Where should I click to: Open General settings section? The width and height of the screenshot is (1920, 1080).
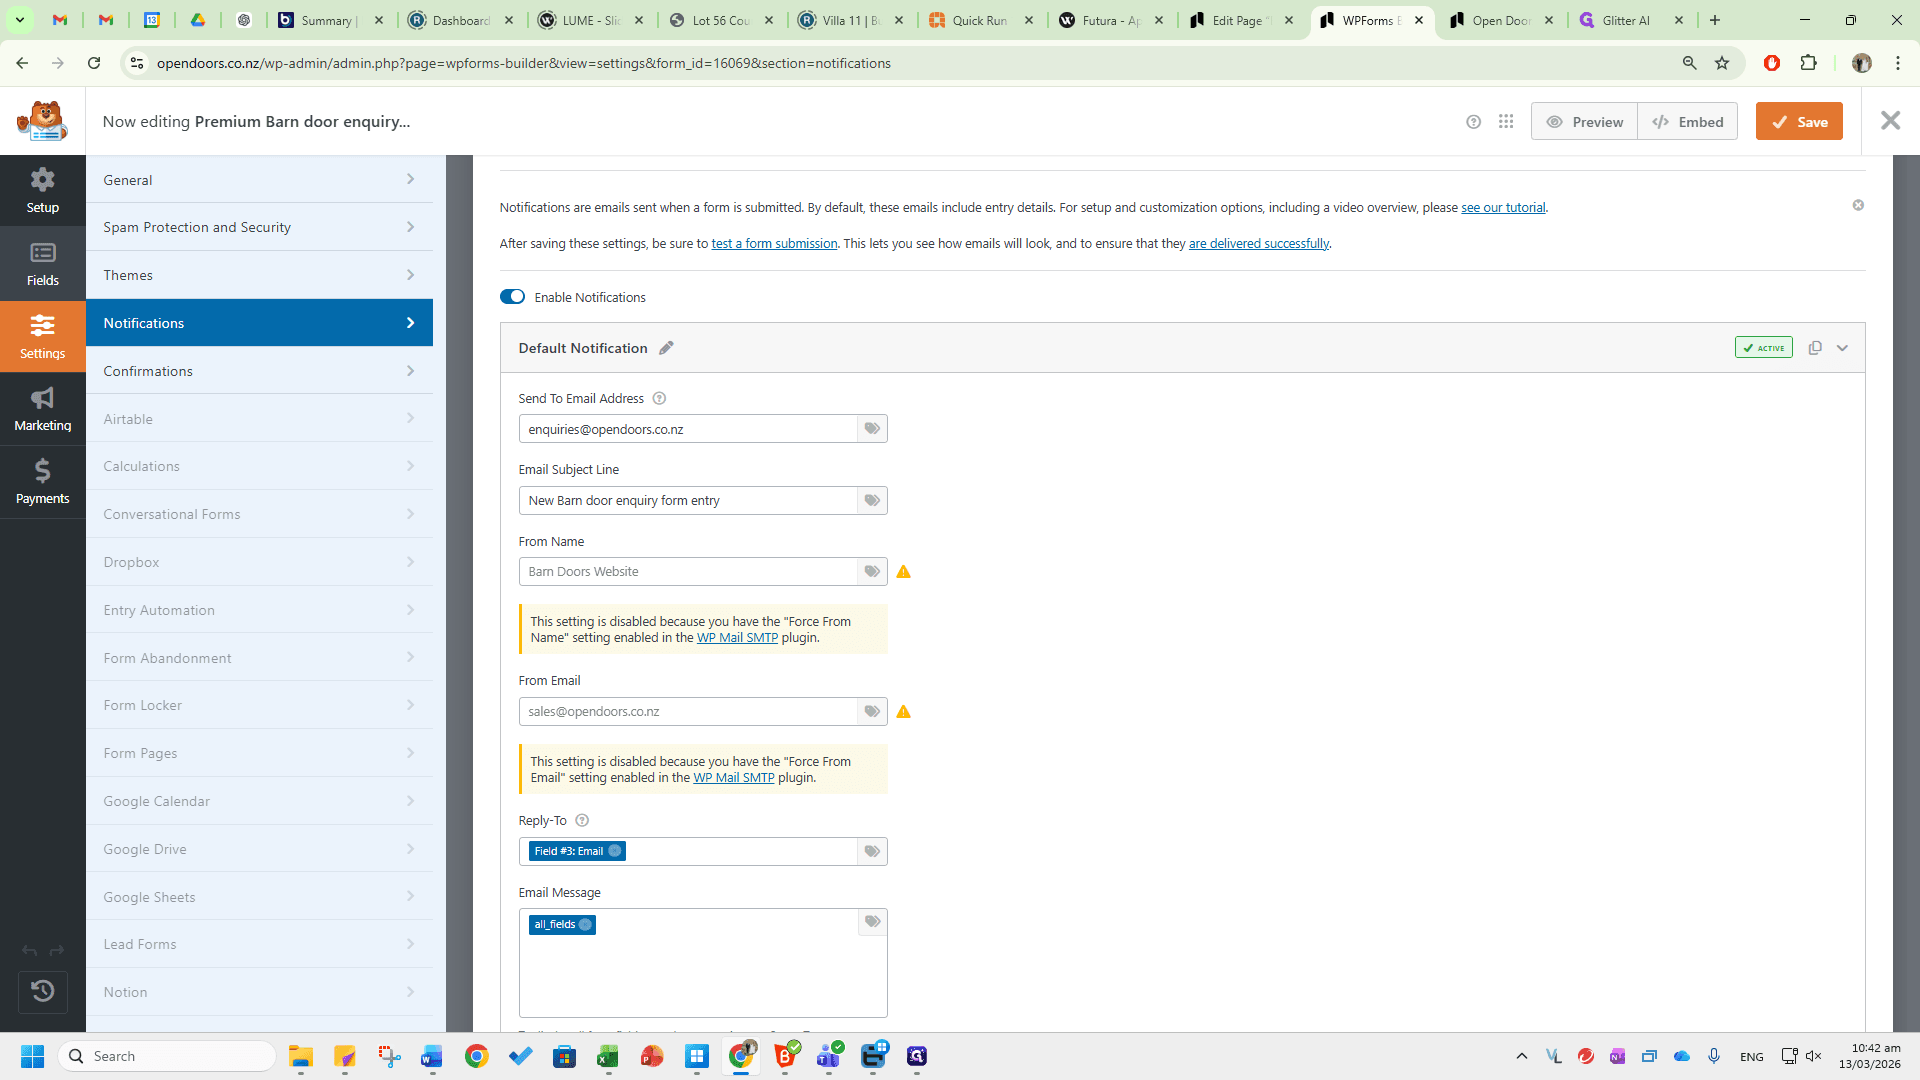[x=259, y=180]
